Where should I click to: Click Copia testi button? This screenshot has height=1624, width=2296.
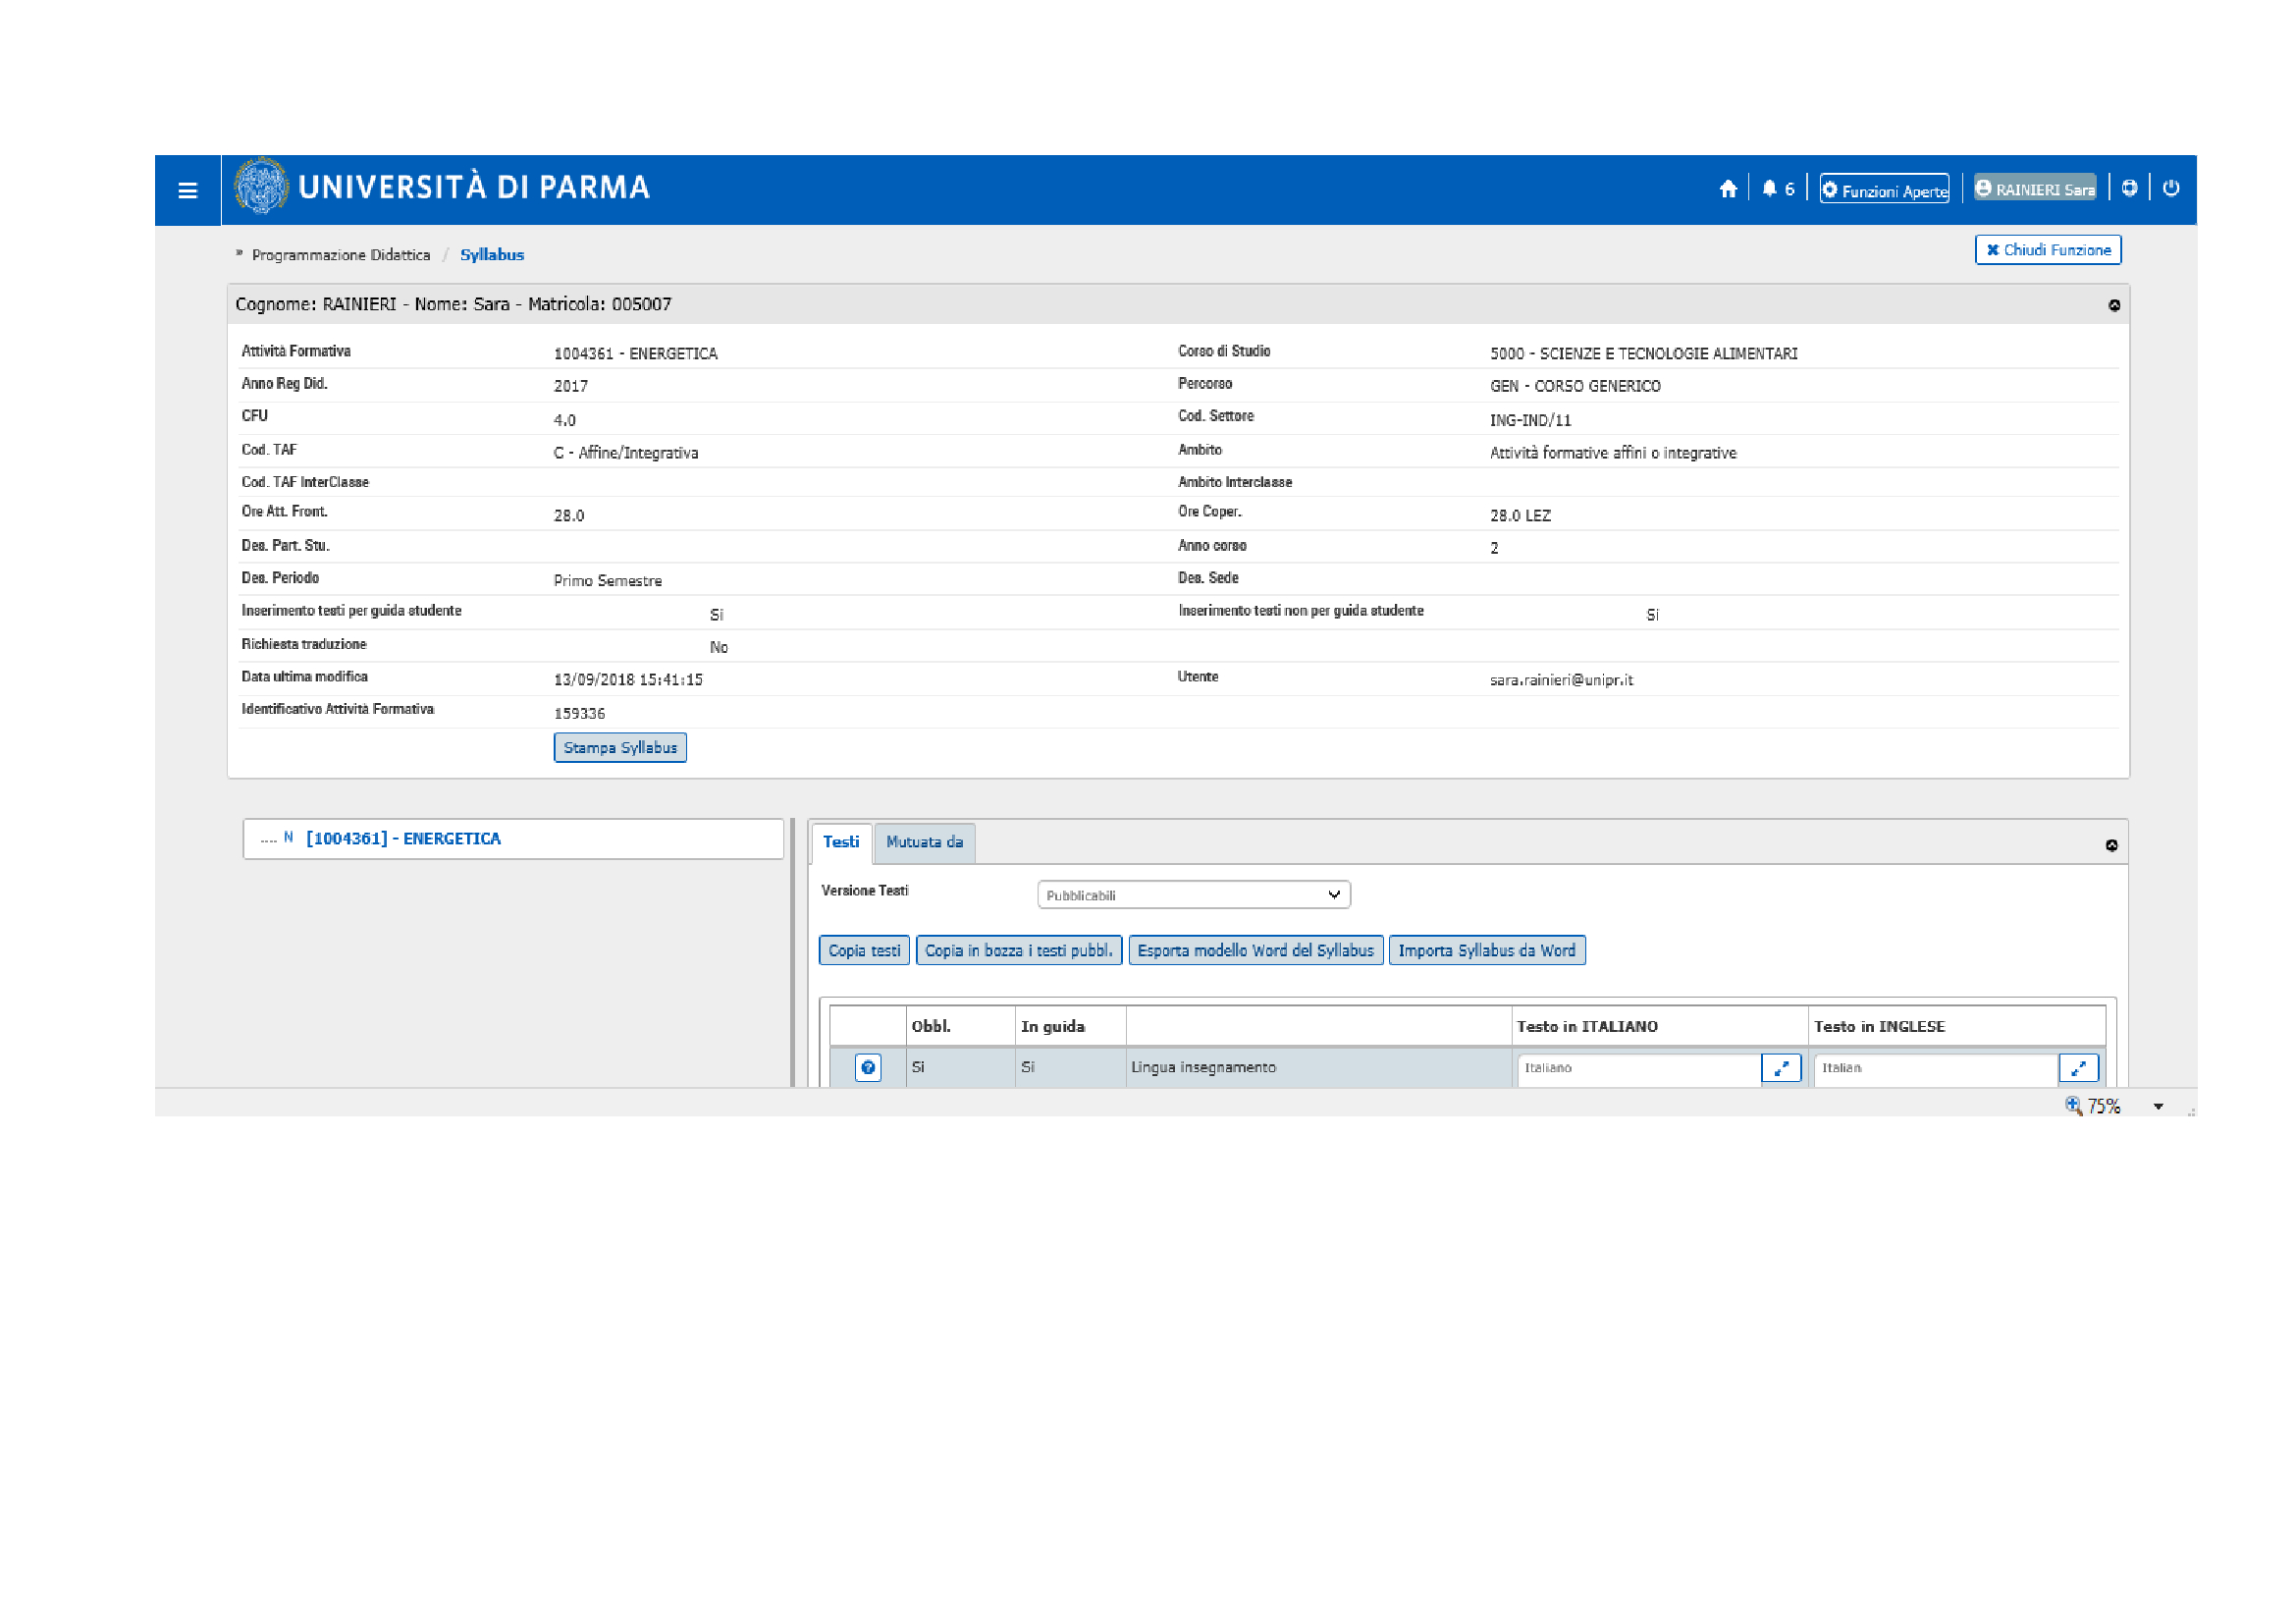point(864,951)
